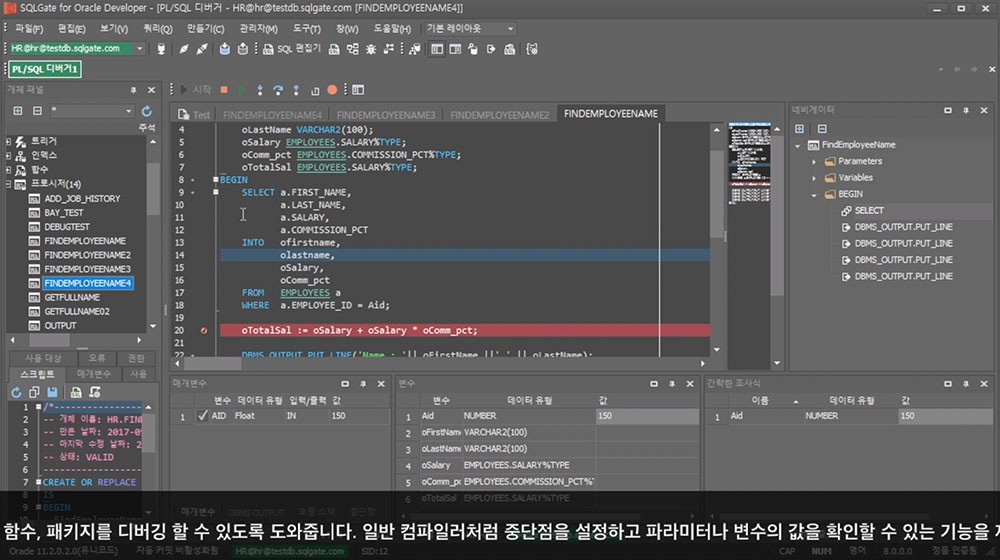Click the disconnect plug icon
This screenshot has width=1000, height=560.
click(x=202, y=48)
